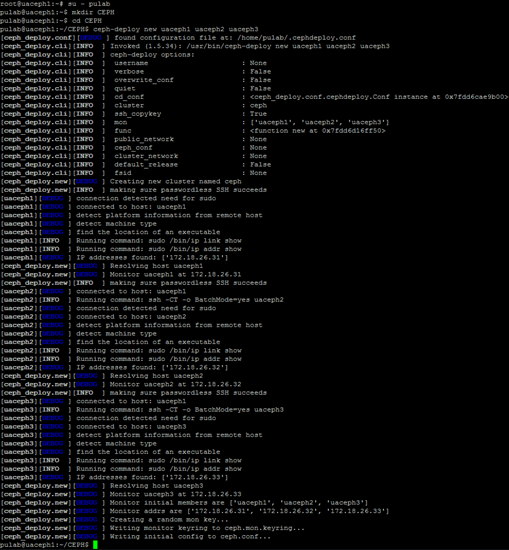Click the final 'pulab@uaceph1:~/CEPH$' prompt
This screenshot has height=550, width=509.
(45, 545)
